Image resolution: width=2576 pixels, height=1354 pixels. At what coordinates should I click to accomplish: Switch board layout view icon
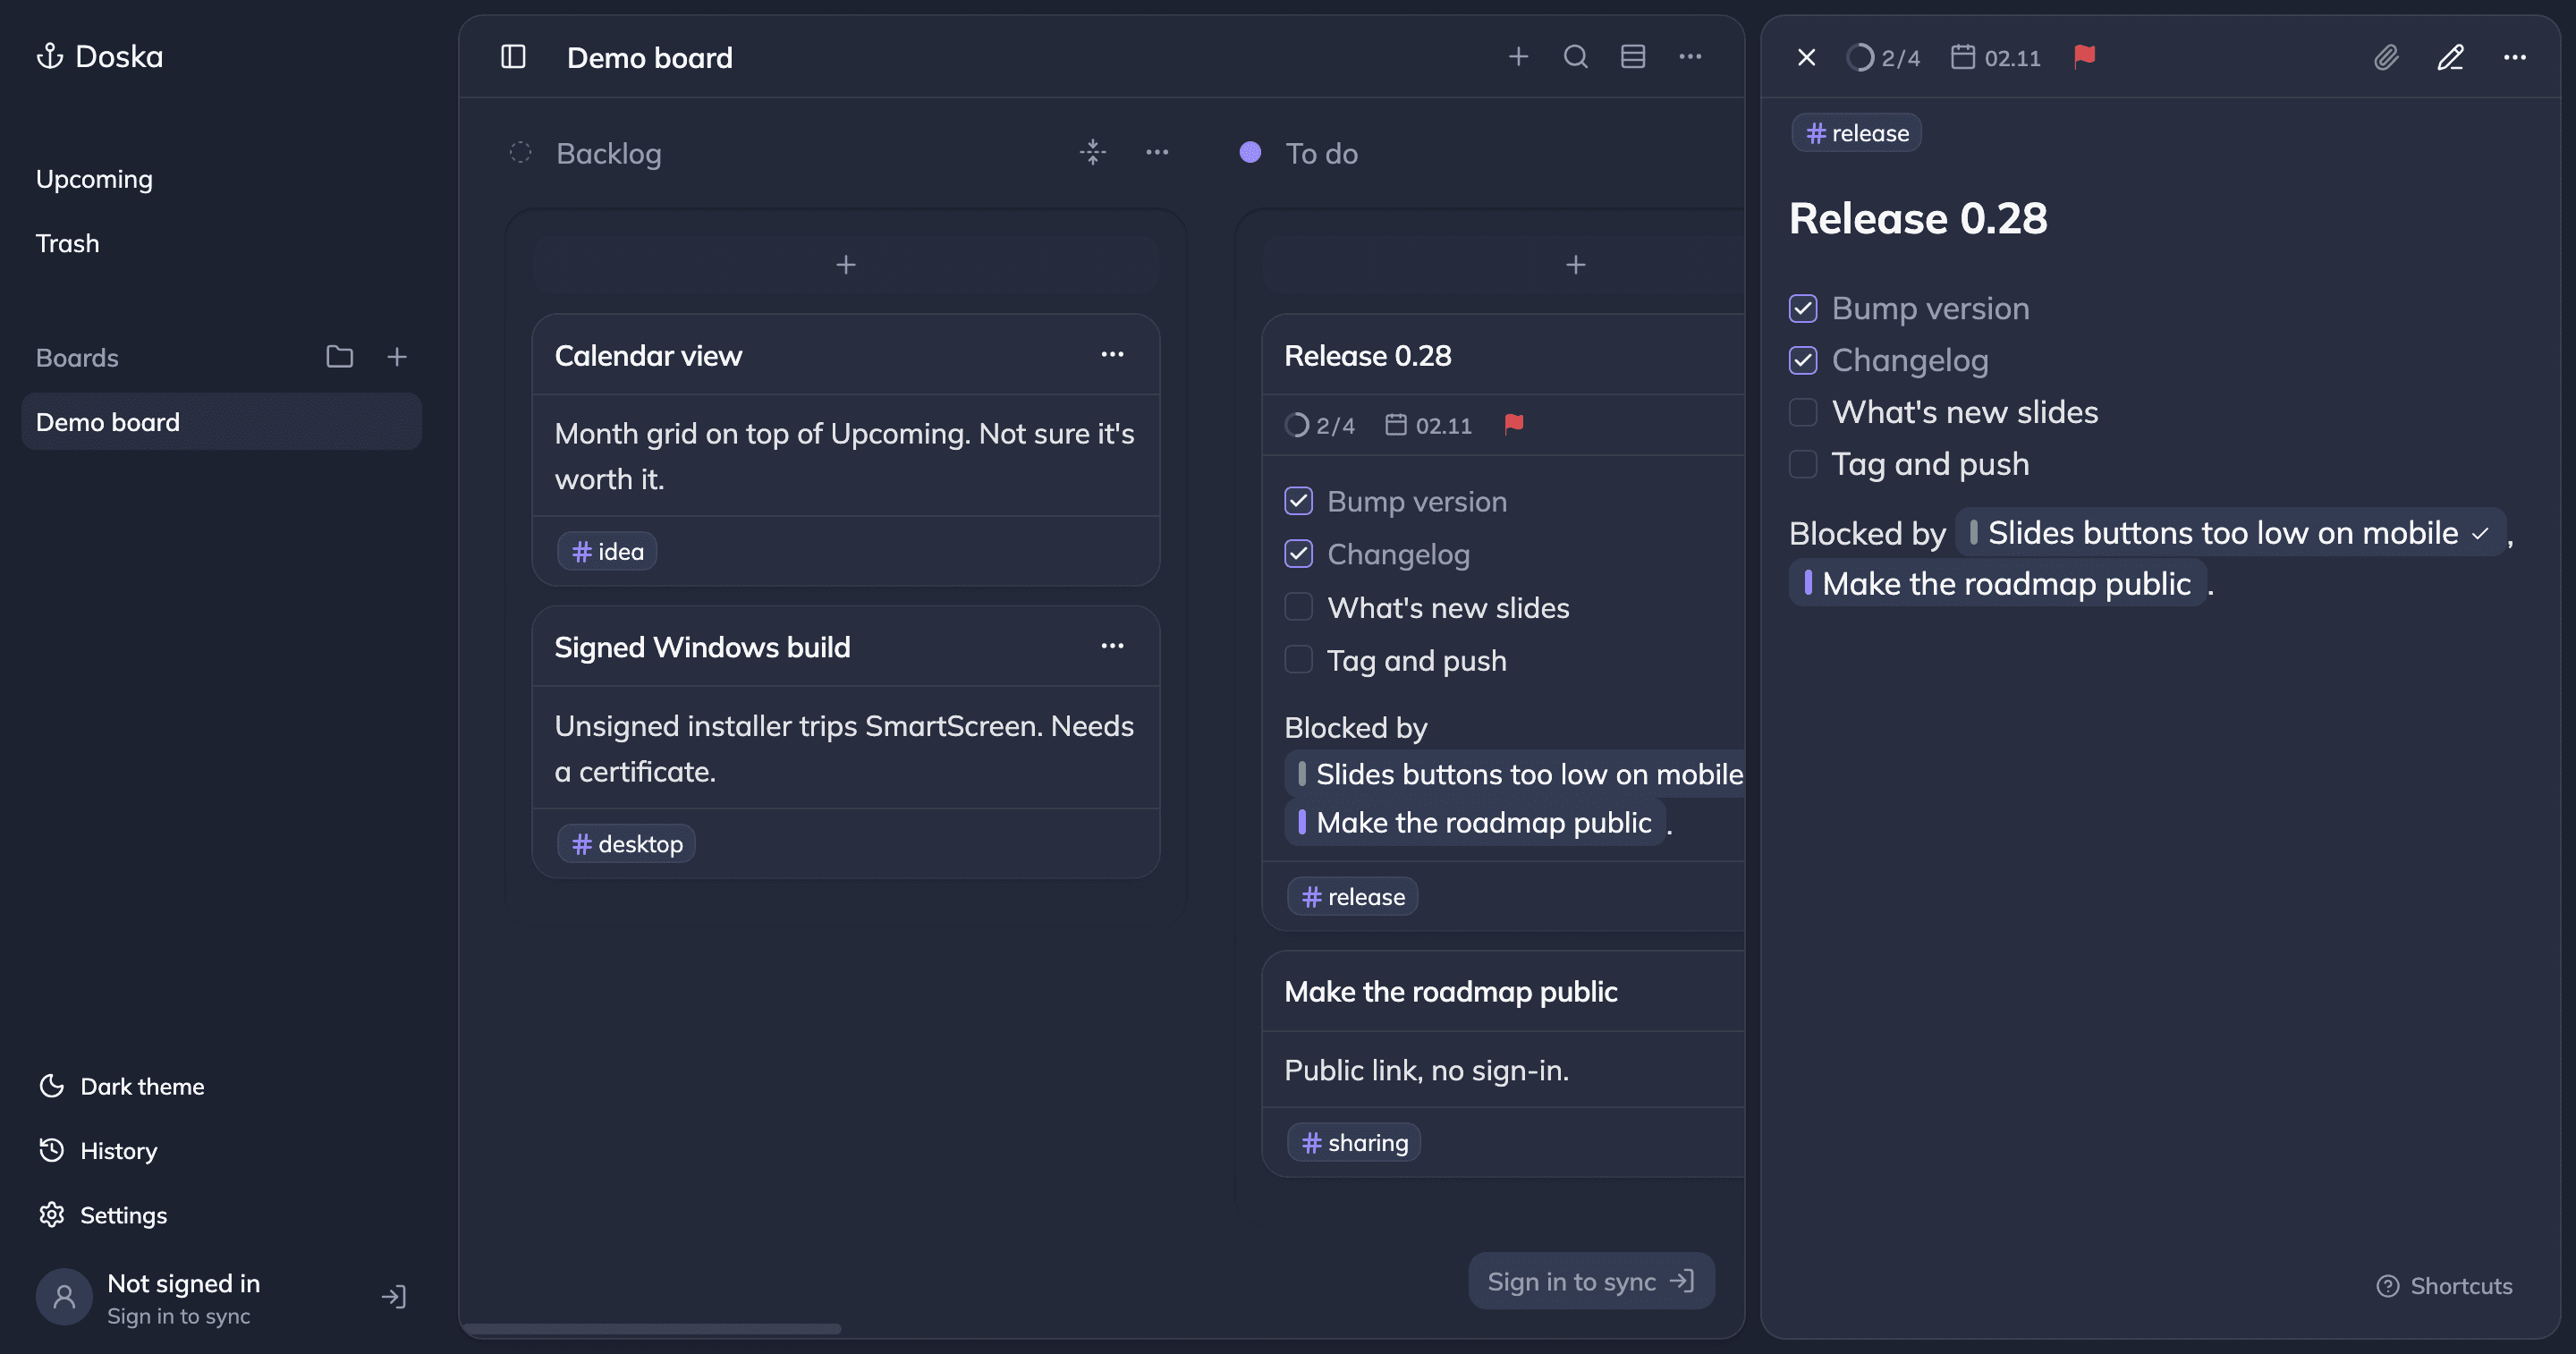pos(1633,57)
